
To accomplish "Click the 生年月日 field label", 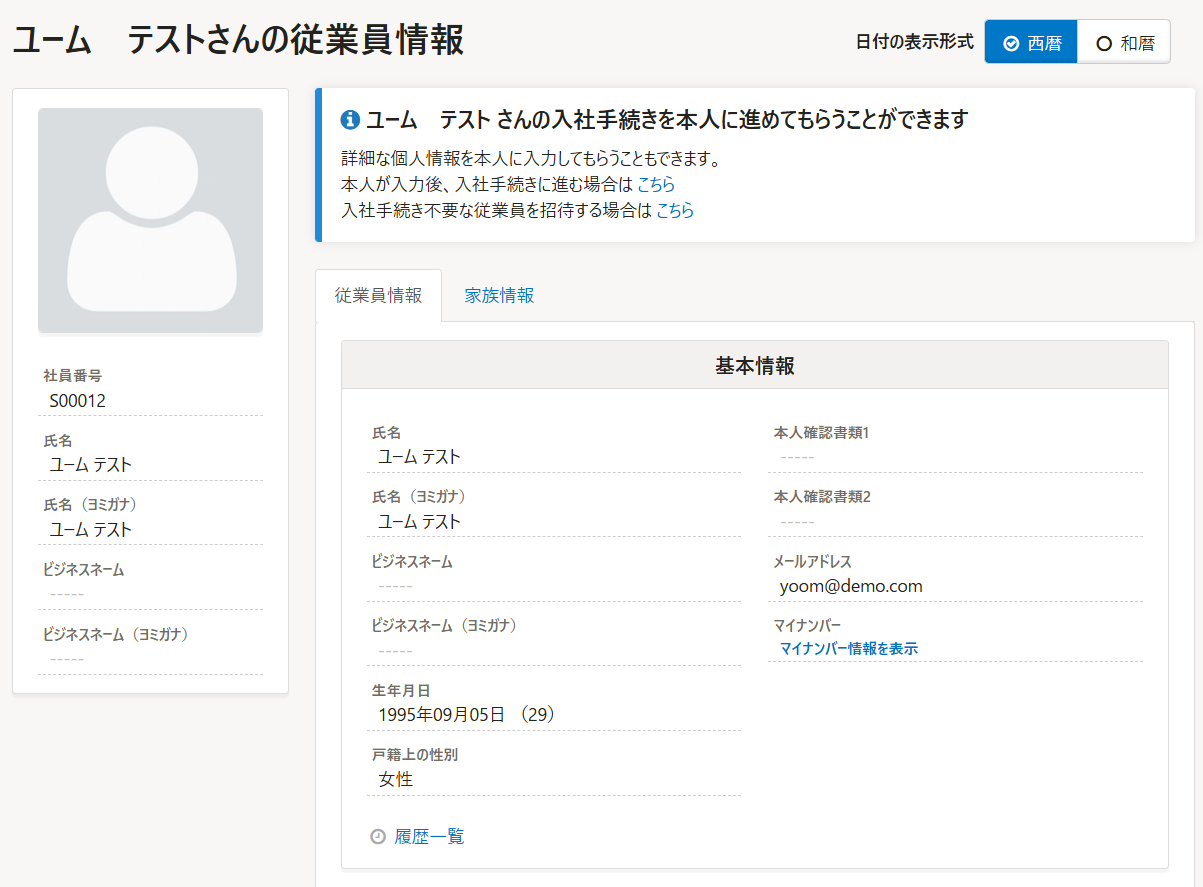I will tap(400, 691).
